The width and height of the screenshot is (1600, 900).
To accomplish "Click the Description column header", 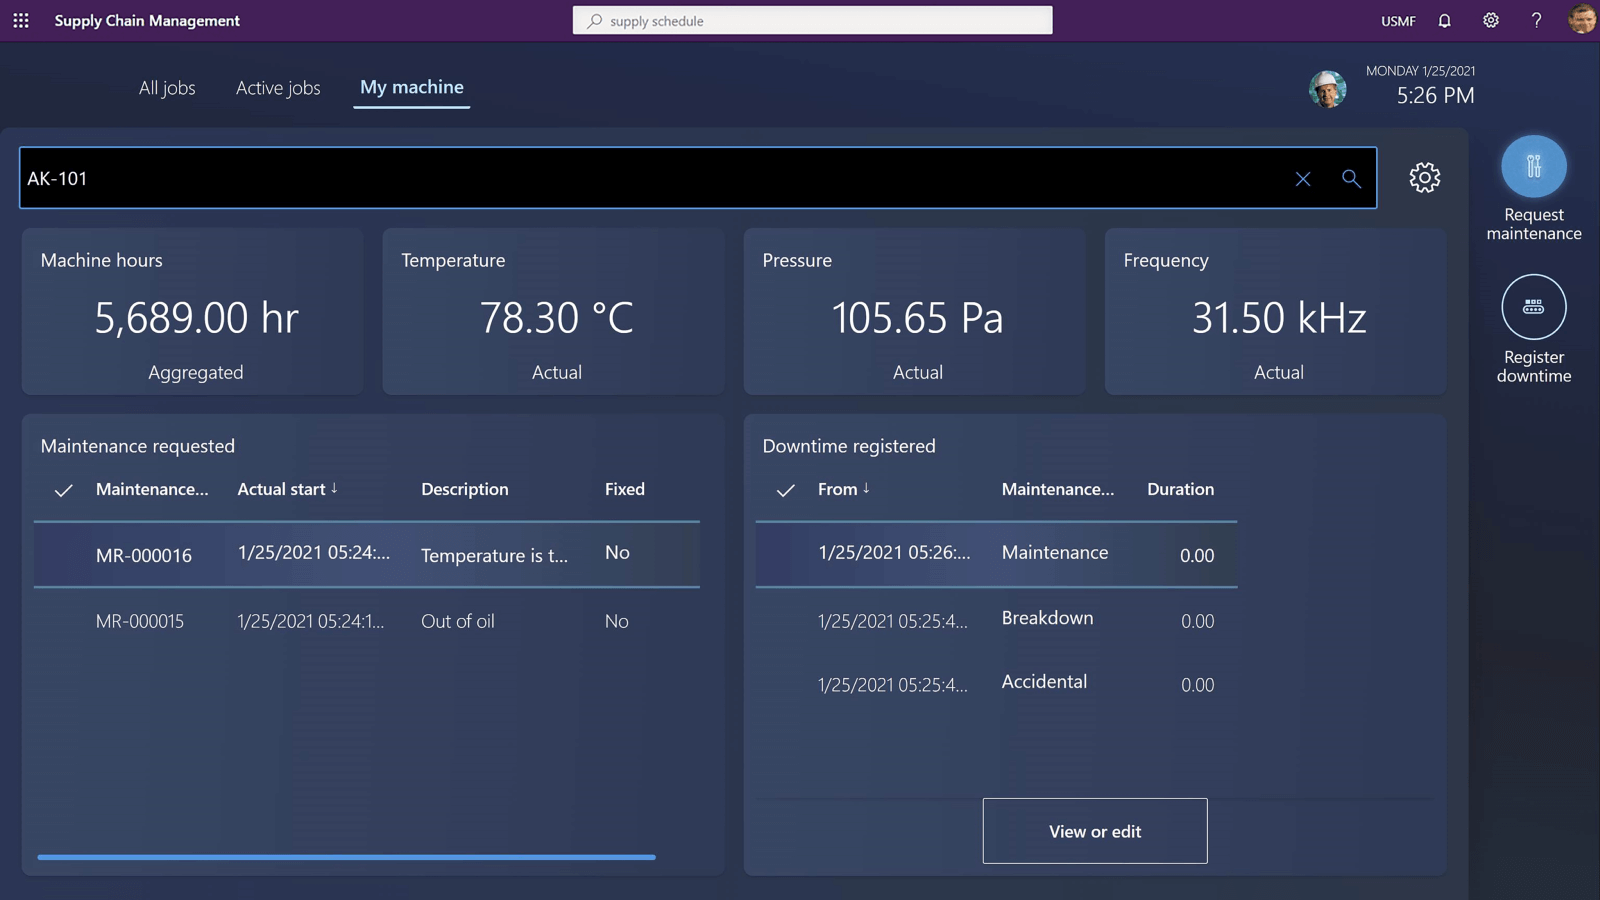I will click(464, 489).
